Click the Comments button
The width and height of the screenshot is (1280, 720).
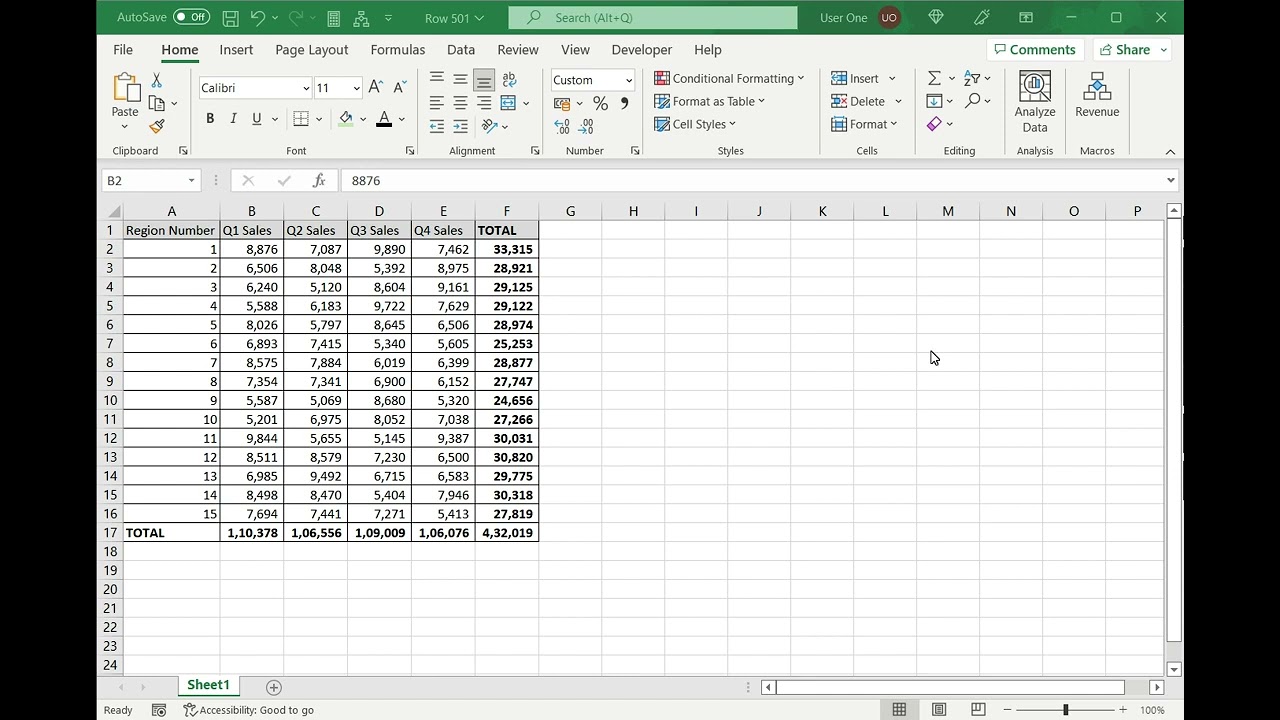pyautogui.click(x=1035, y=50)
